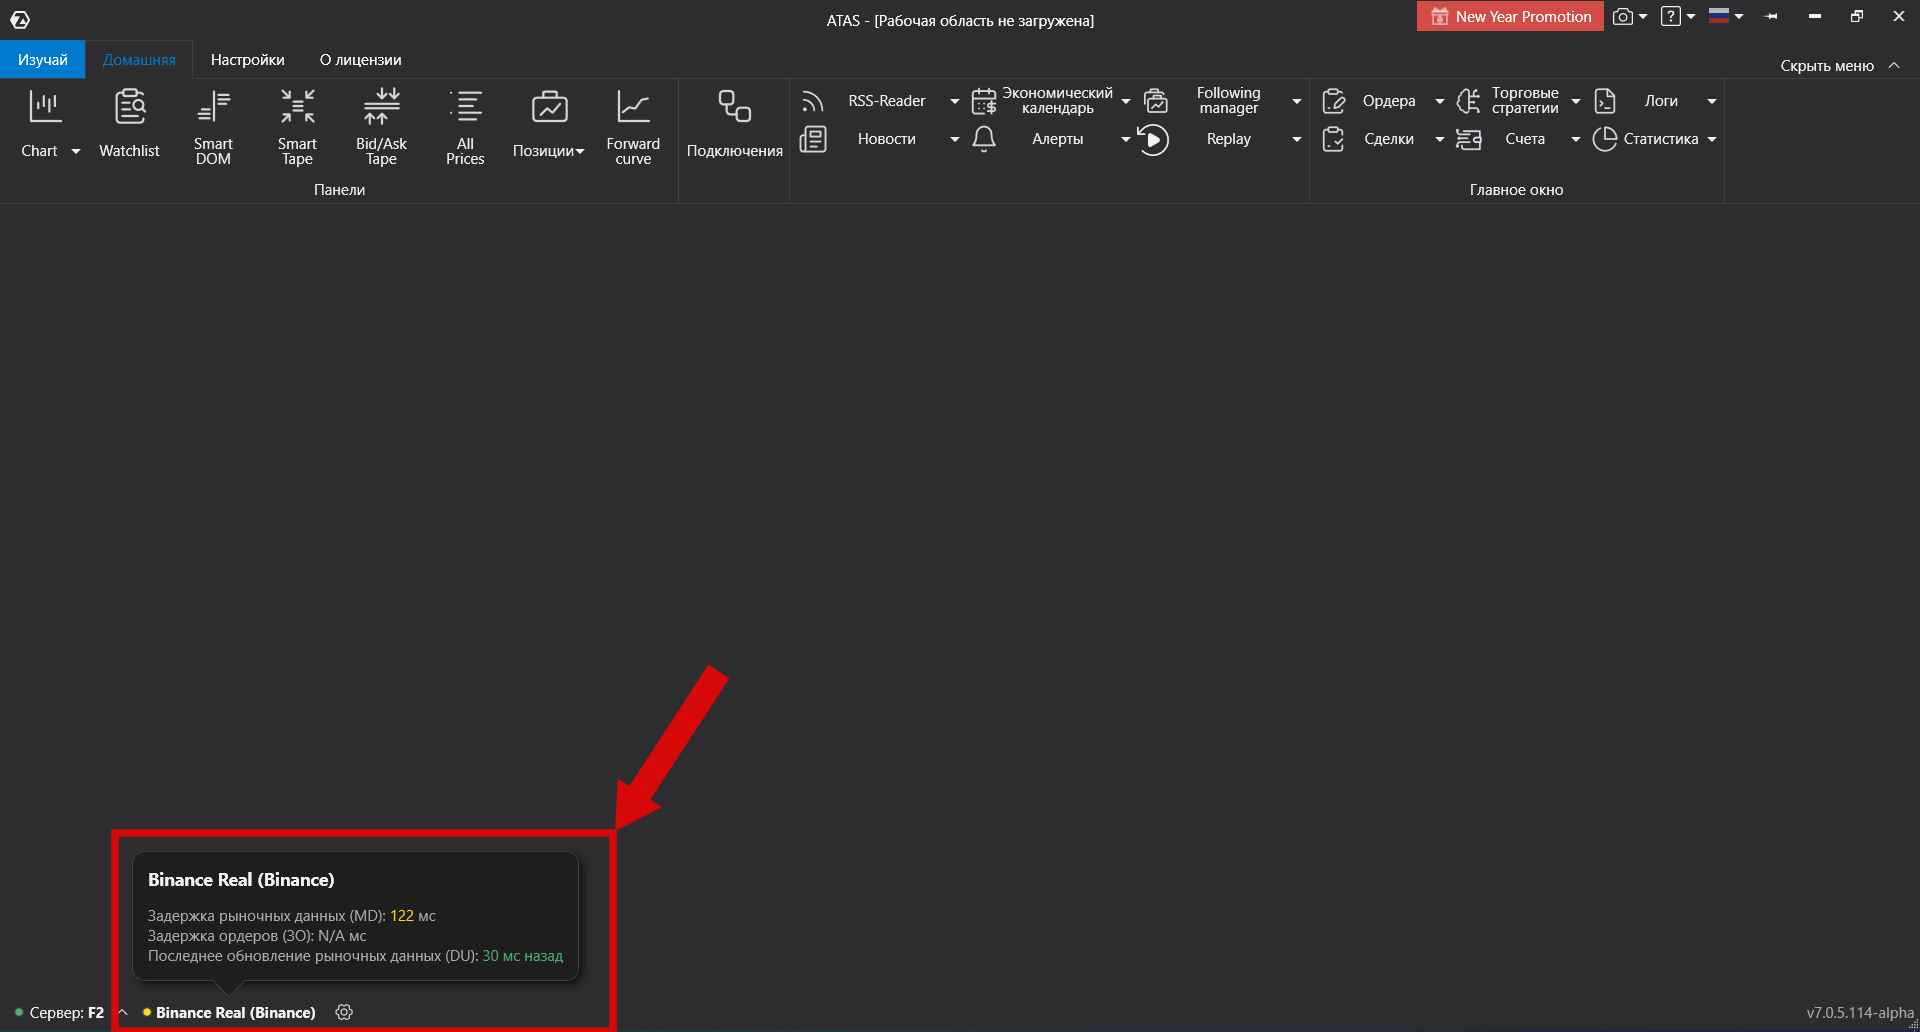Click the v7.0.5.114-alpha version label
This screenshot has width=1920, height=1032.
click(x=1859, y=1012)
